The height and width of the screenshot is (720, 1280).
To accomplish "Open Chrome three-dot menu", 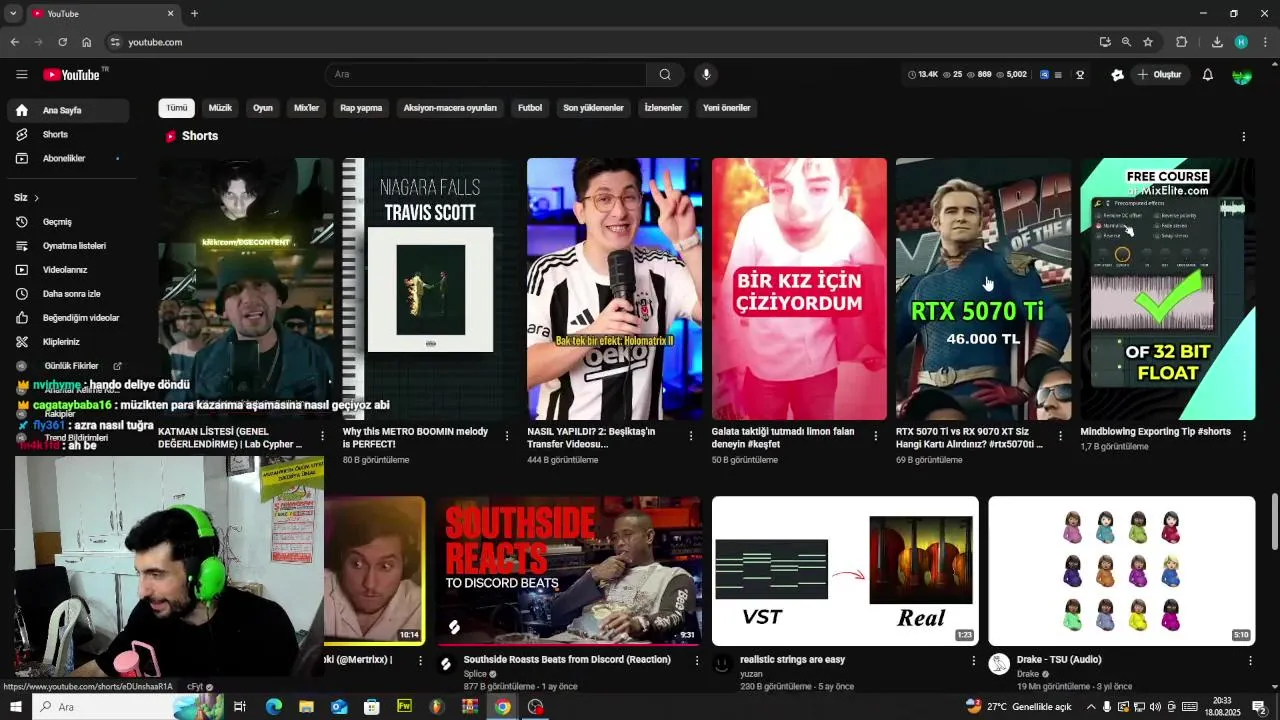I will click(x=1266, y=42).
